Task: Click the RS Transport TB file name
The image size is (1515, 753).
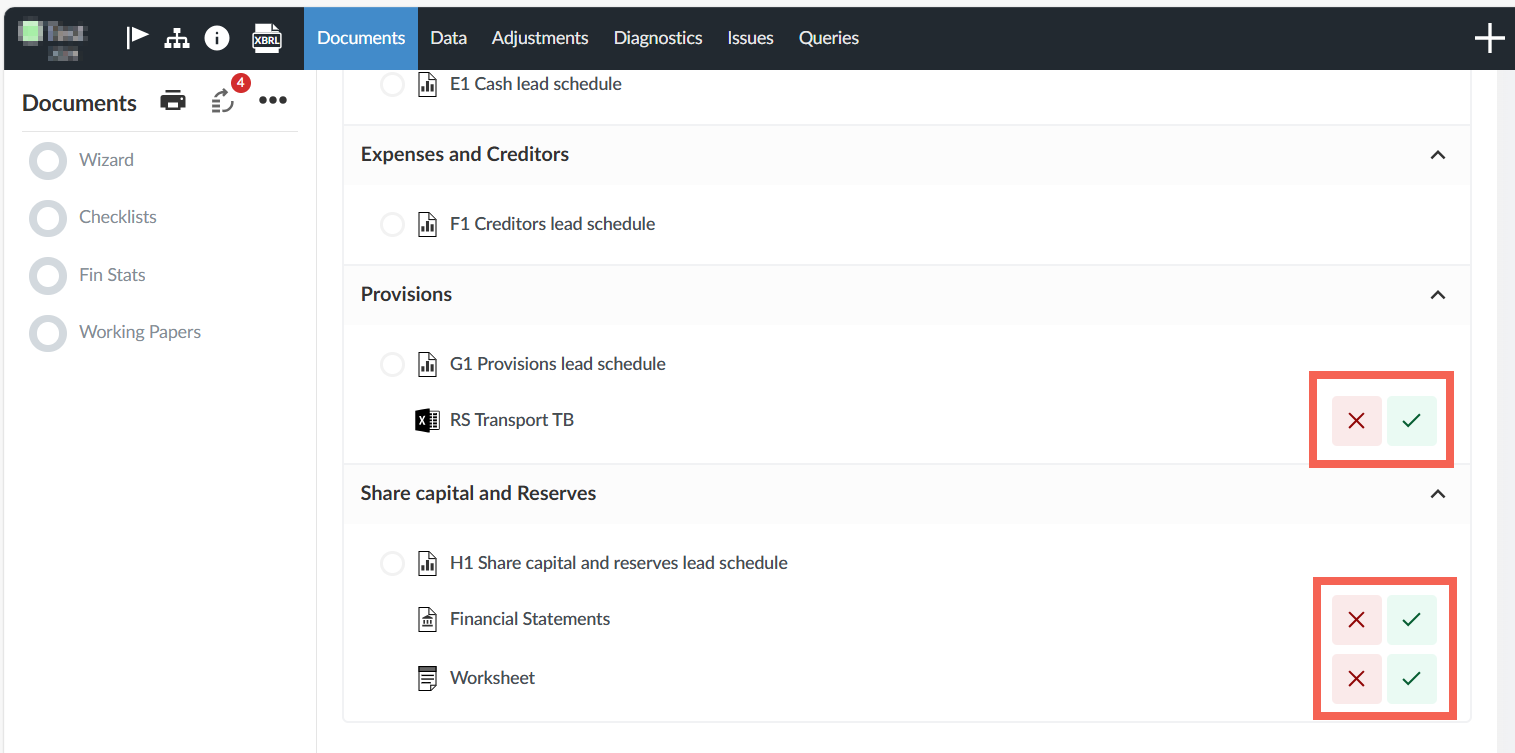Action: [x=512, y=420]
